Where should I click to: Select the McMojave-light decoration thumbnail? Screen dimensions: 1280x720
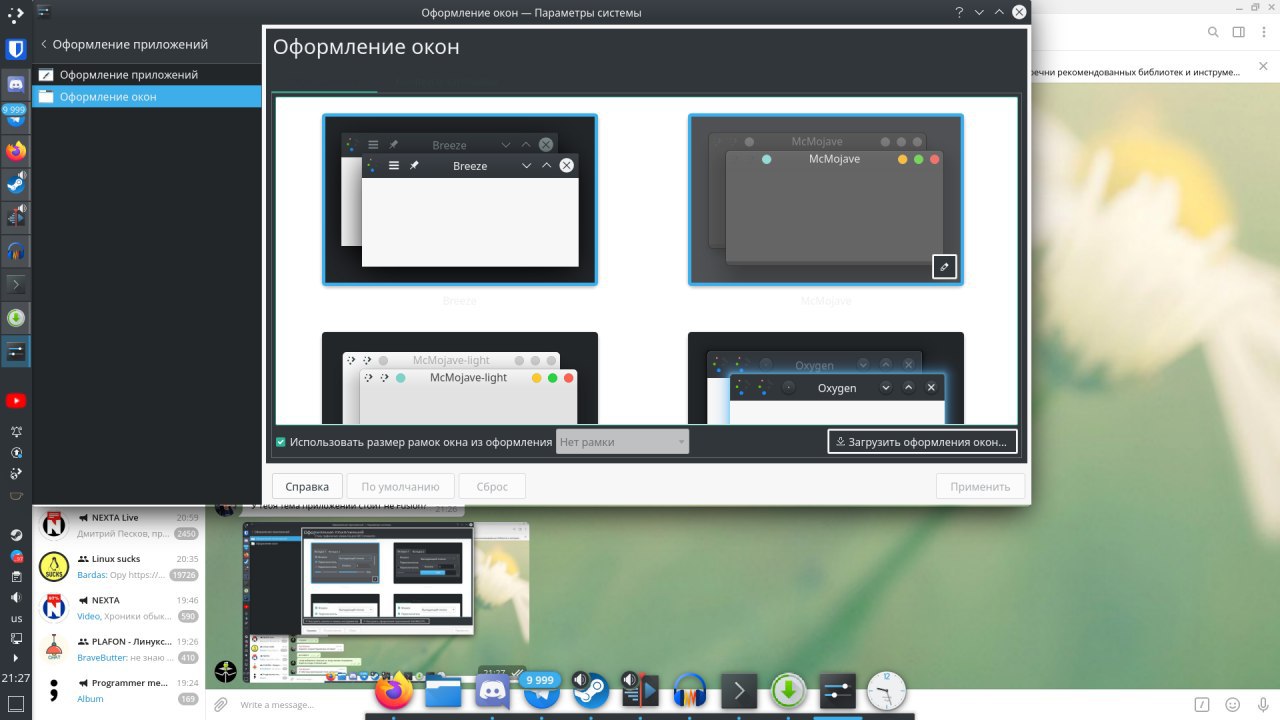[x=460, y=378]
